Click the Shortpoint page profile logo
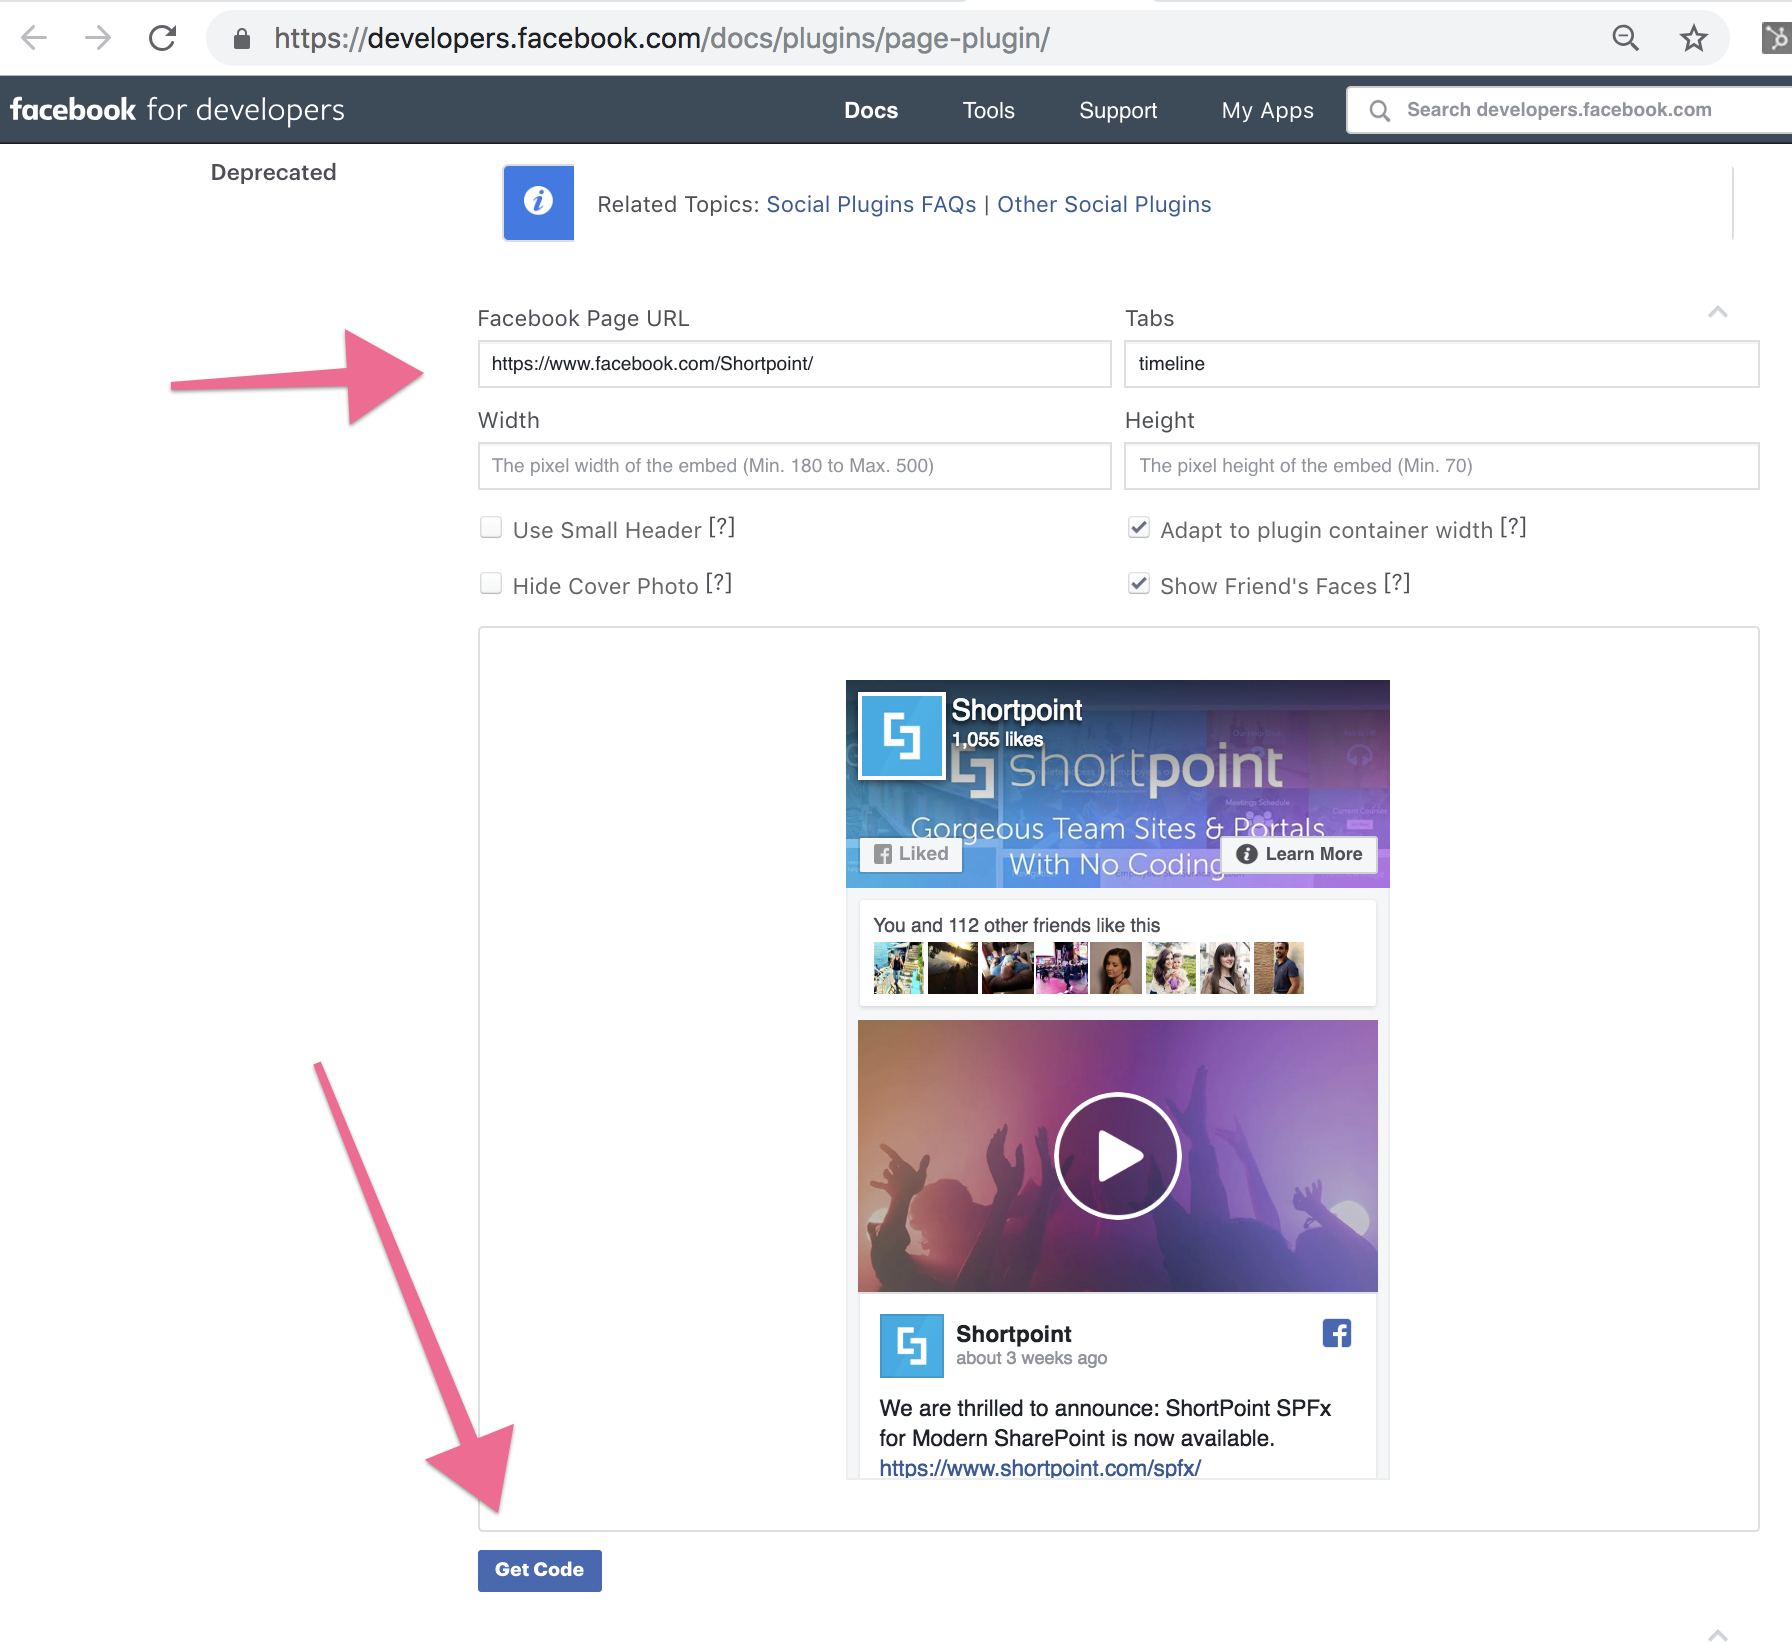 902,736
